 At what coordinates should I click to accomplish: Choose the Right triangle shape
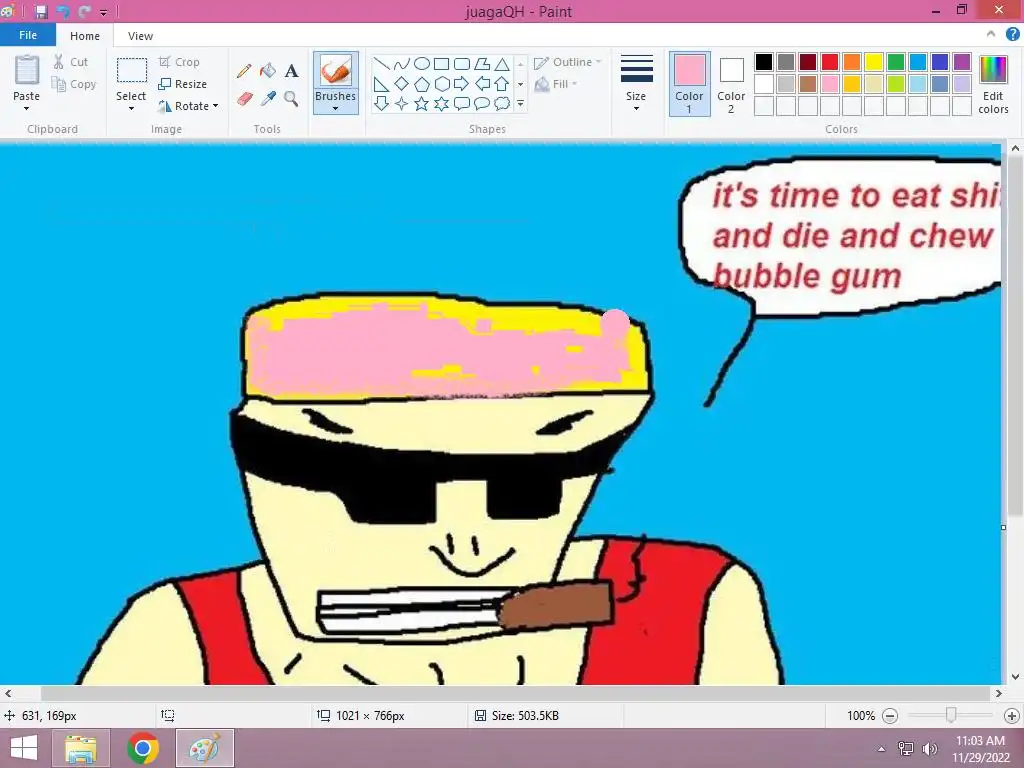click(x=381, y=84)
